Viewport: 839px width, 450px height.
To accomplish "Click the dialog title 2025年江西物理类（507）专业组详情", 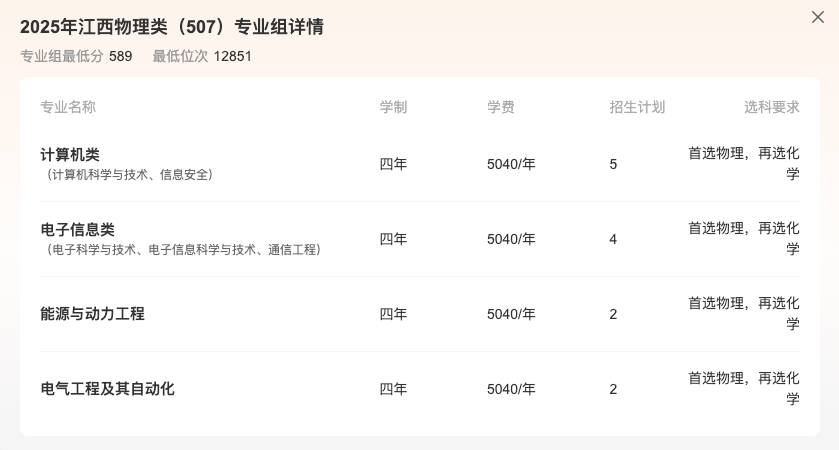I will 172,27.
